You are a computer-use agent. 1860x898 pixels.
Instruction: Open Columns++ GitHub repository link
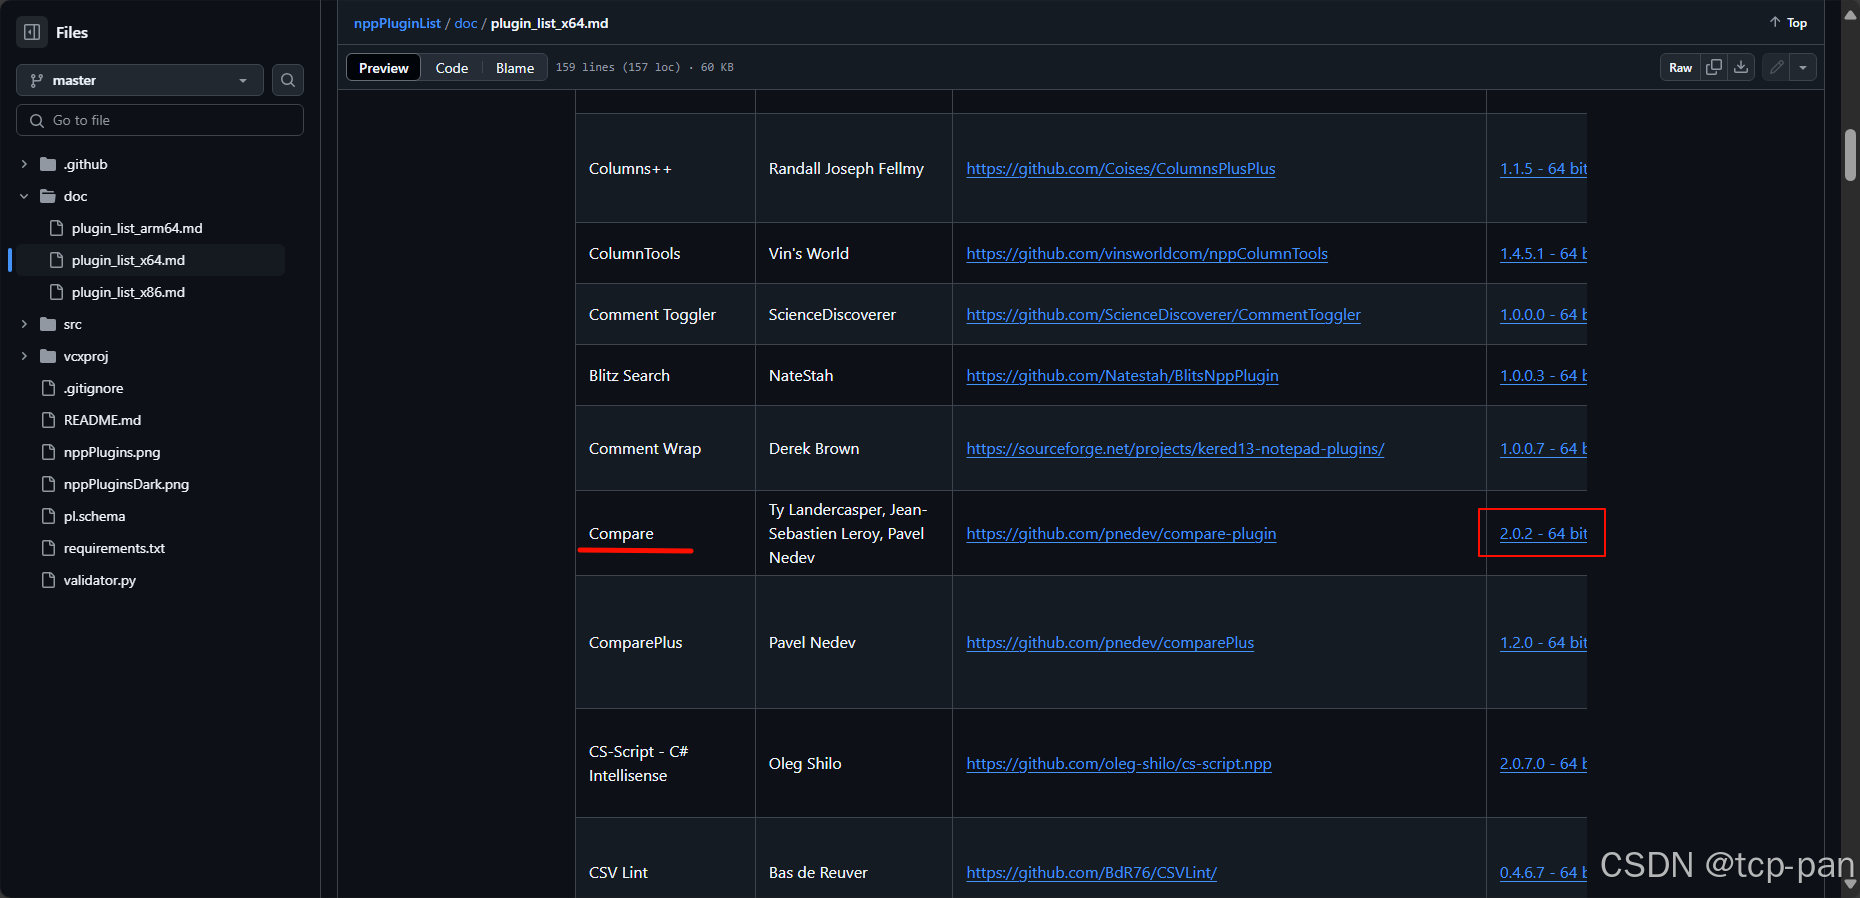(1121, 169)
